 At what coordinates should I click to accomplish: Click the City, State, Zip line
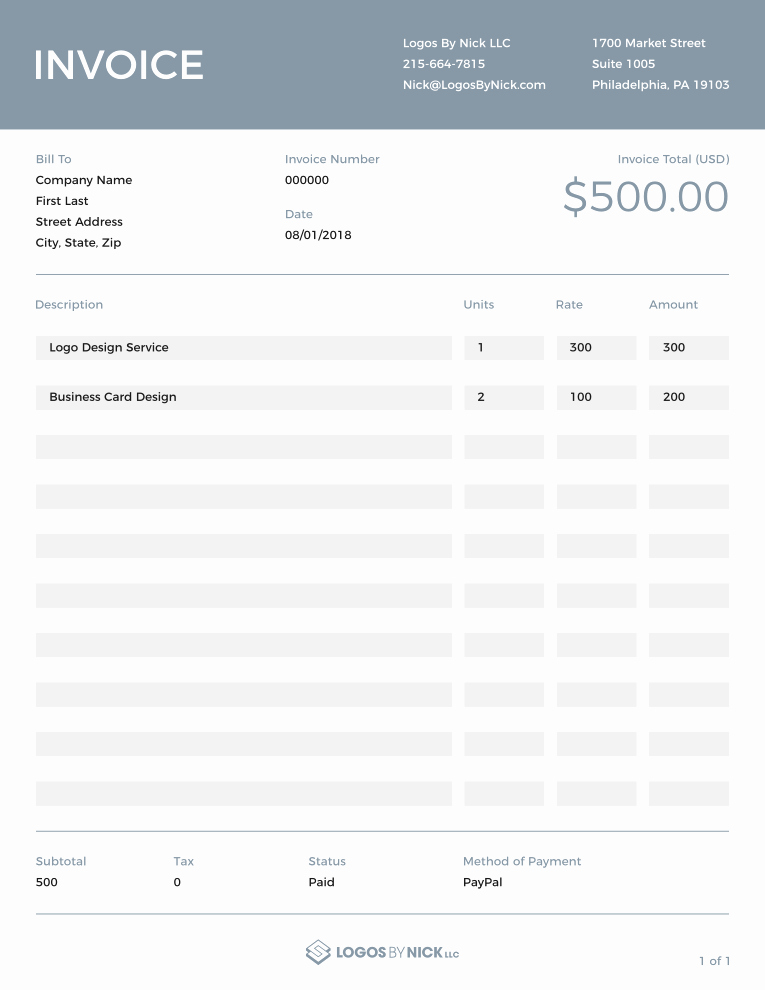(78, 242)
